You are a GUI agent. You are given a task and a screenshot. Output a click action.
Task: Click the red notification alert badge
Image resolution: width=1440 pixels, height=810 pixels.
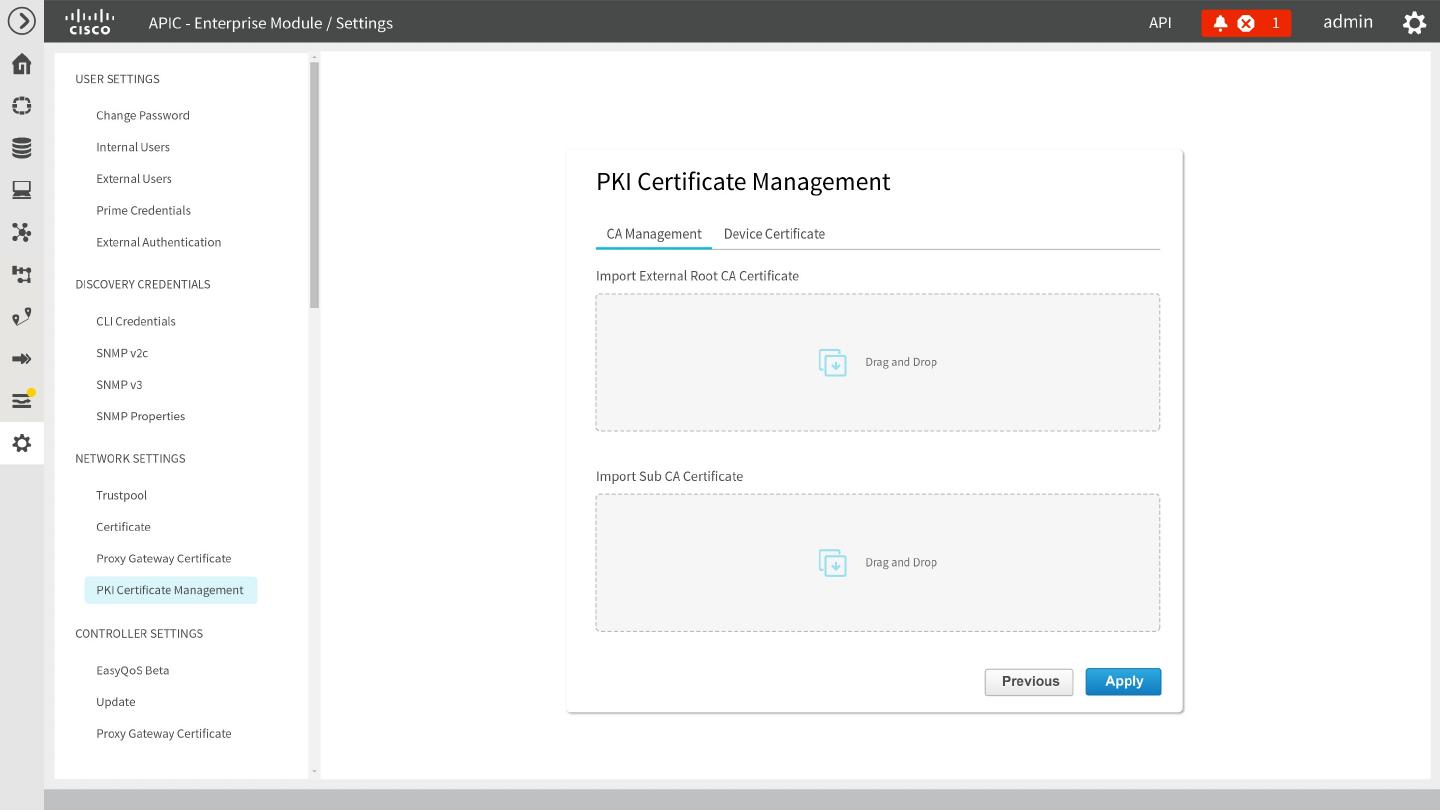1245,22
